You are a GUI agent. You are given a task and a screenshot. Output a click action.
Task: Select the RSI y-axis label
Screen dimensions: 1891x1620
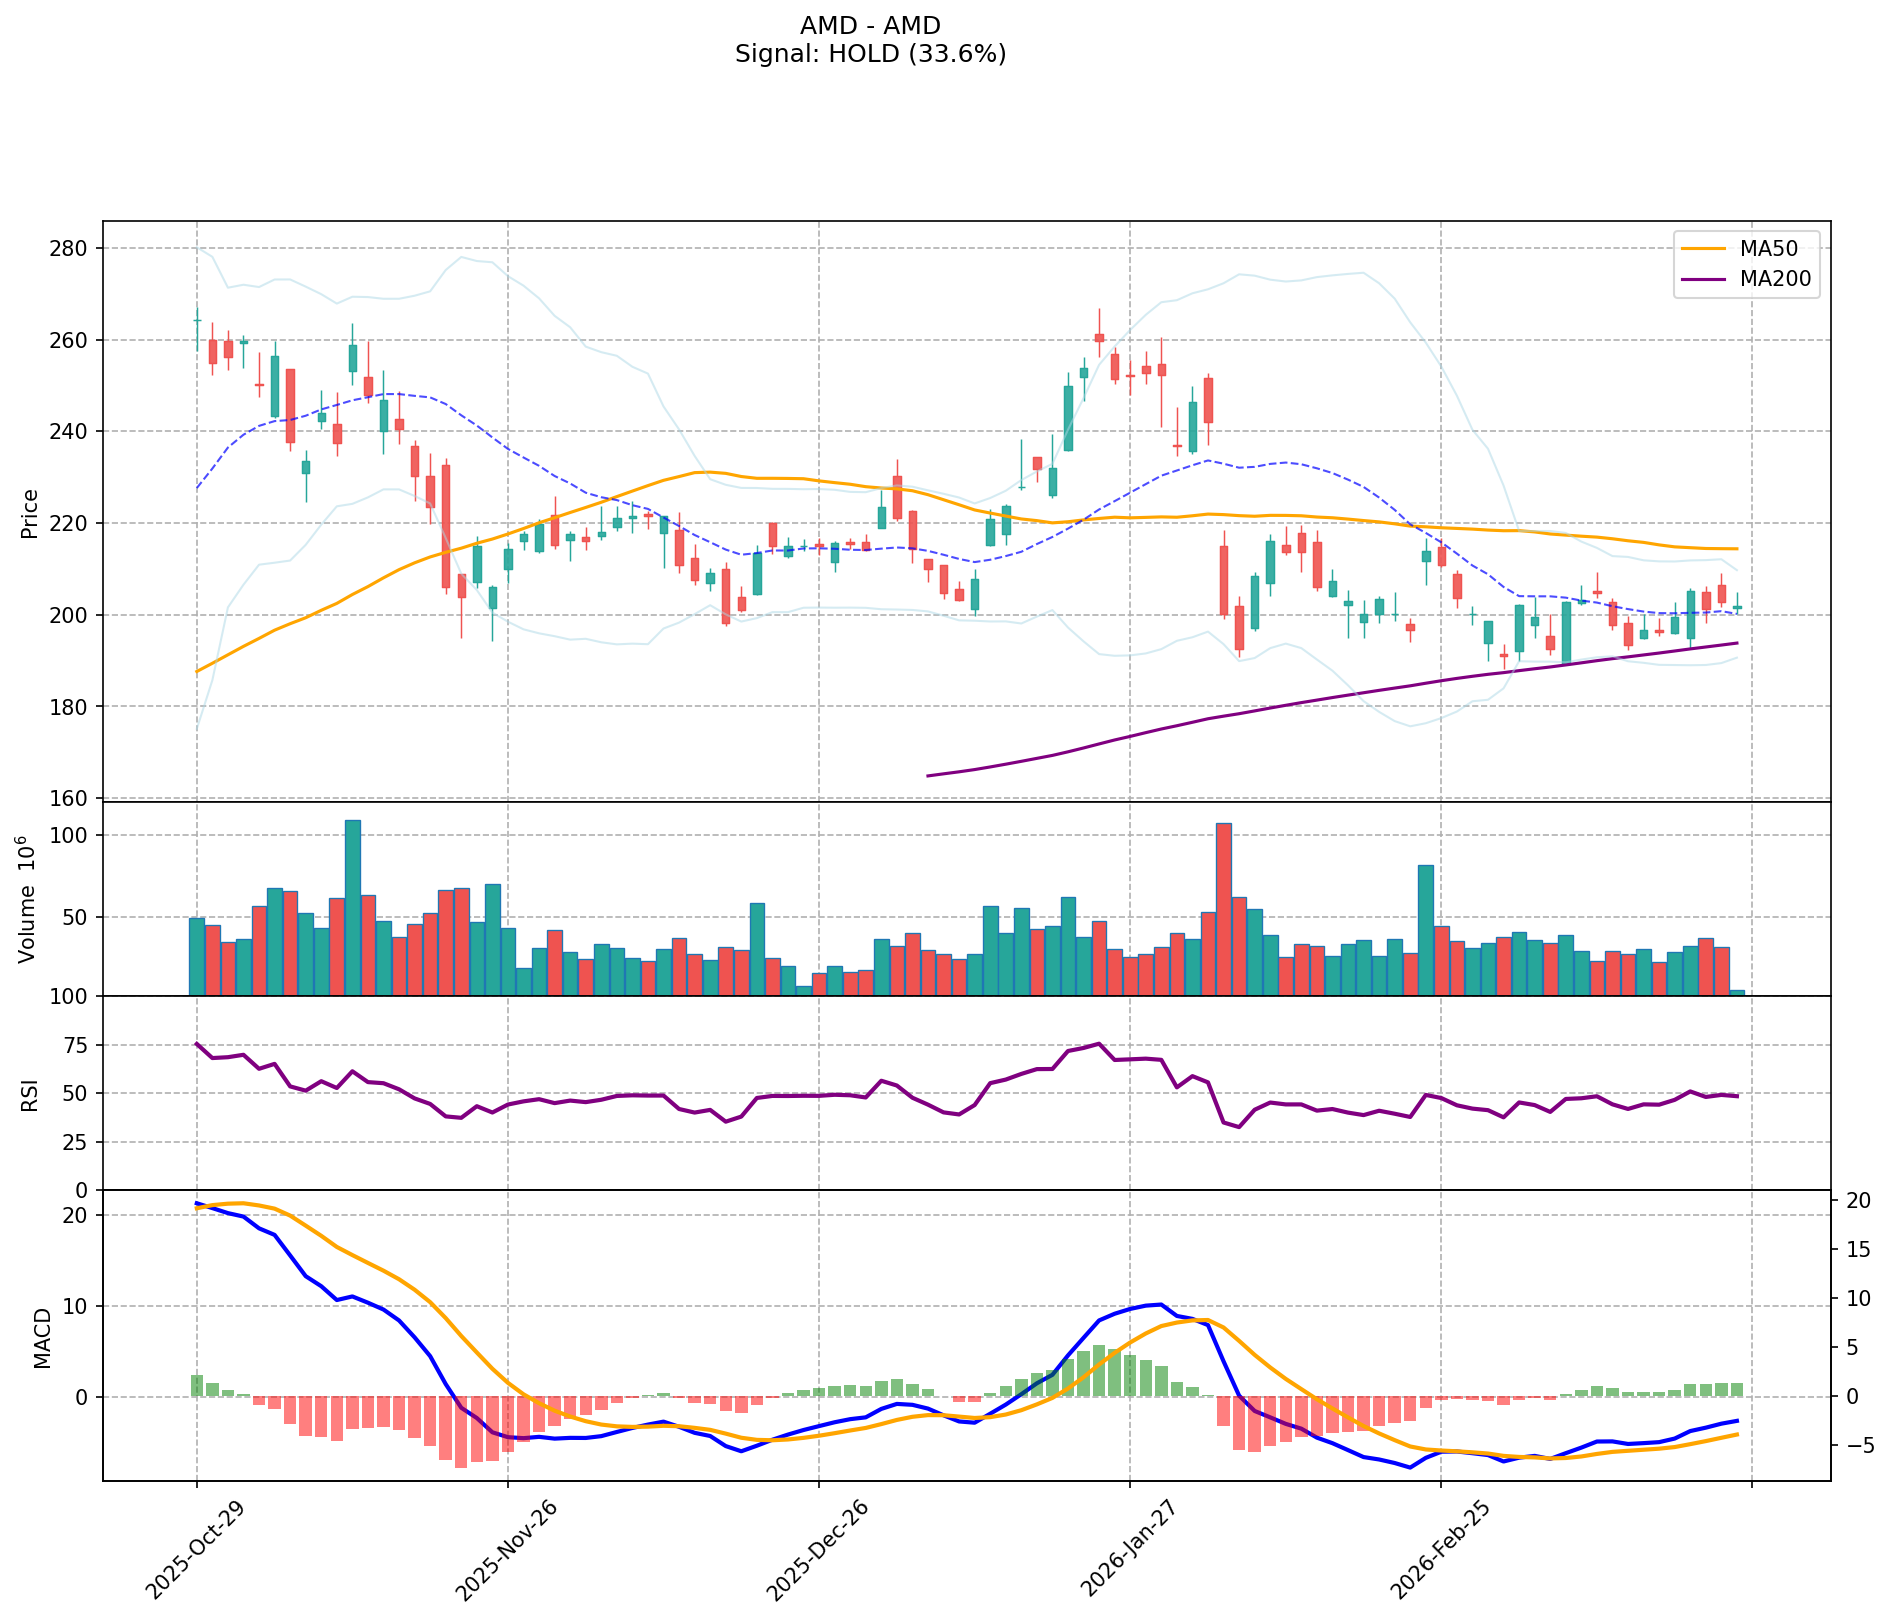pos(30,1094)
